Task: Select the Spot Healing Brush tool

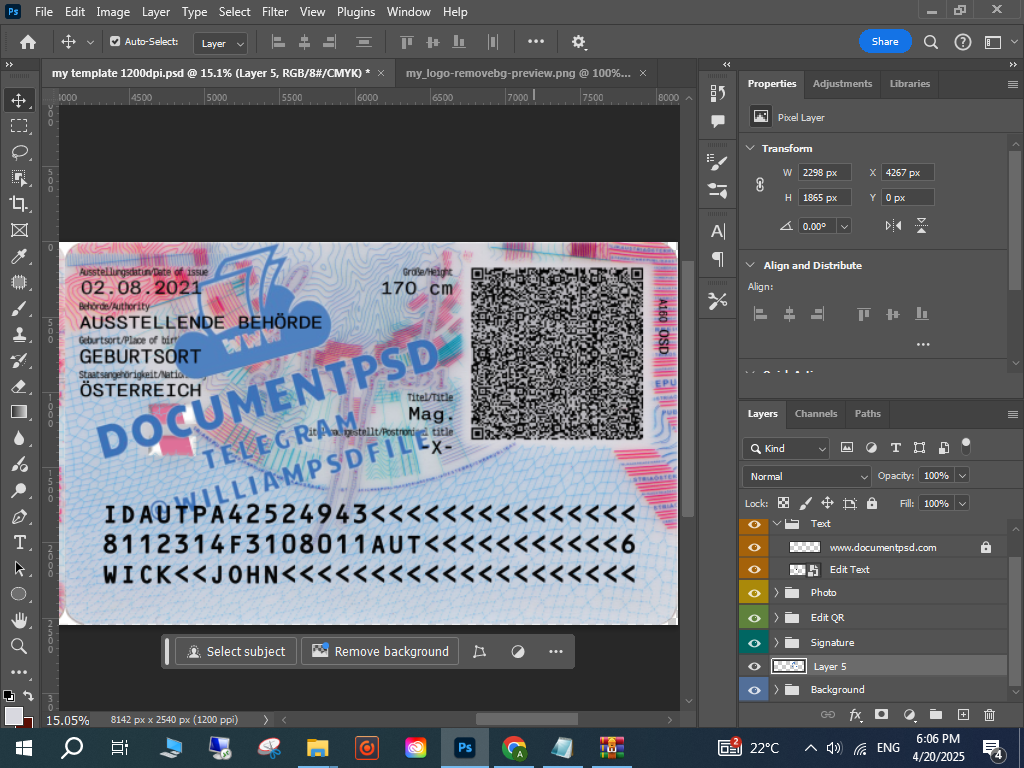Action: pos(19,282)
